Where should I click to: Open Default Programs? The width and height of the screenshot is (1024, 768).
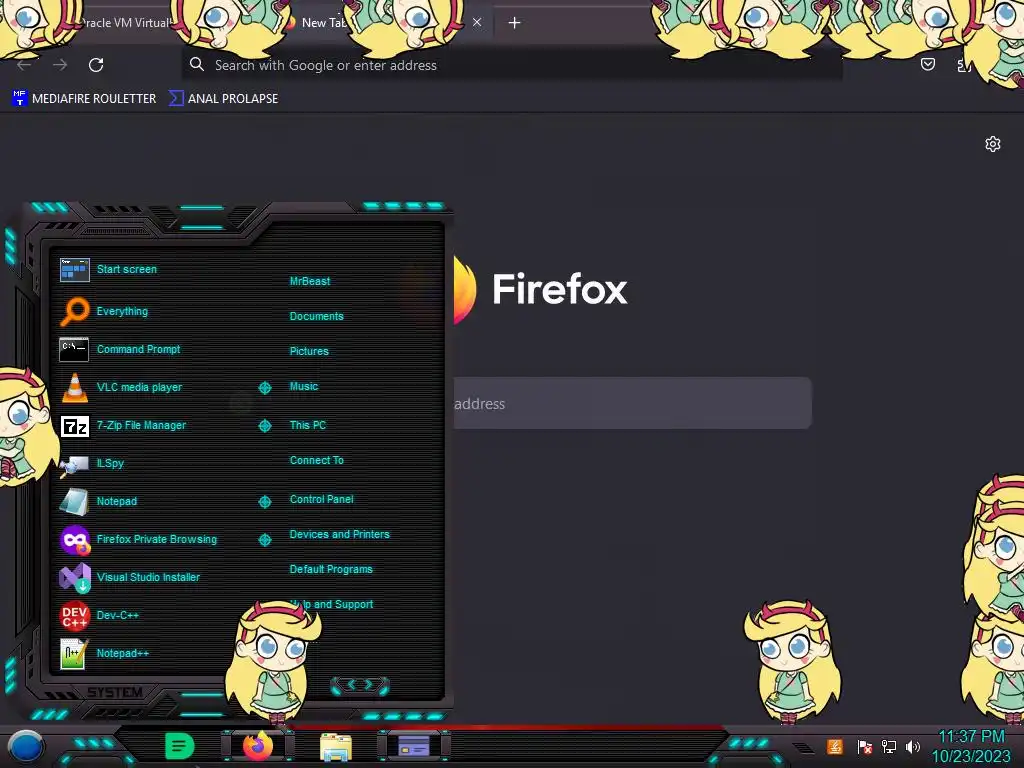point(331,569)
